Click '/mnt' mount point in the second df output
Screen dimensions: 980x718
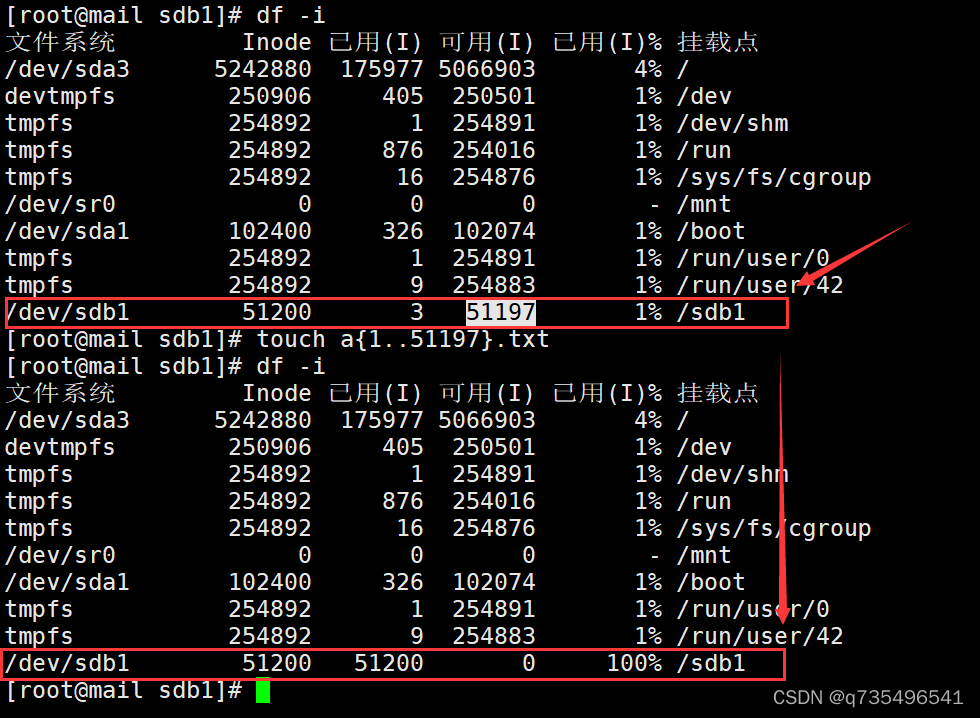(704, 555)
